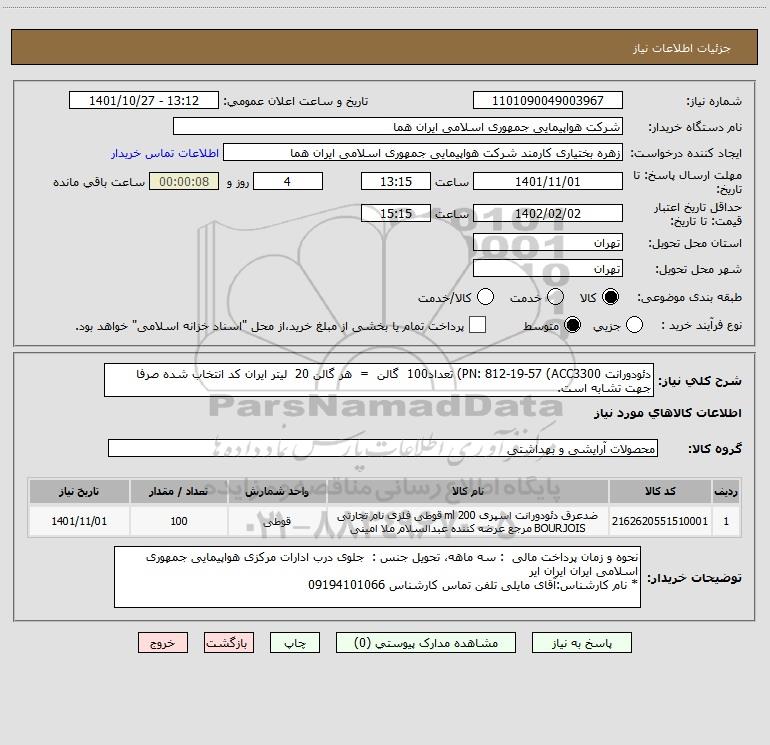Image resolution: width=770 pixels, height=745 pixels.
Task: Click the نام کالا column header
Action: coord(467,492)
